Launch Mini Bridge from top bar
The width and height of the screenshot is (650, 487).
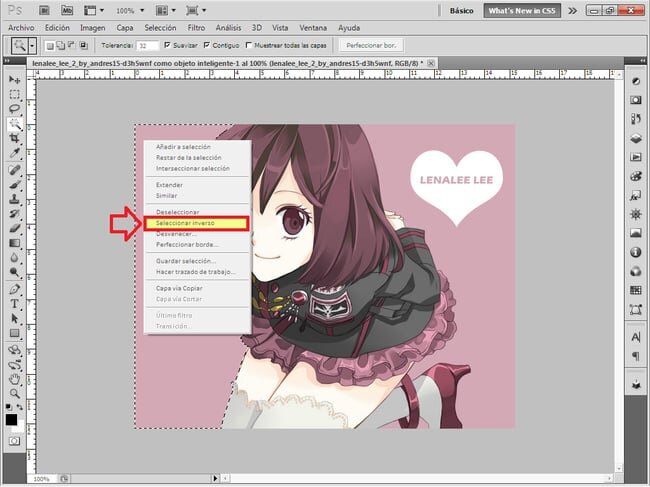[67, 10]
